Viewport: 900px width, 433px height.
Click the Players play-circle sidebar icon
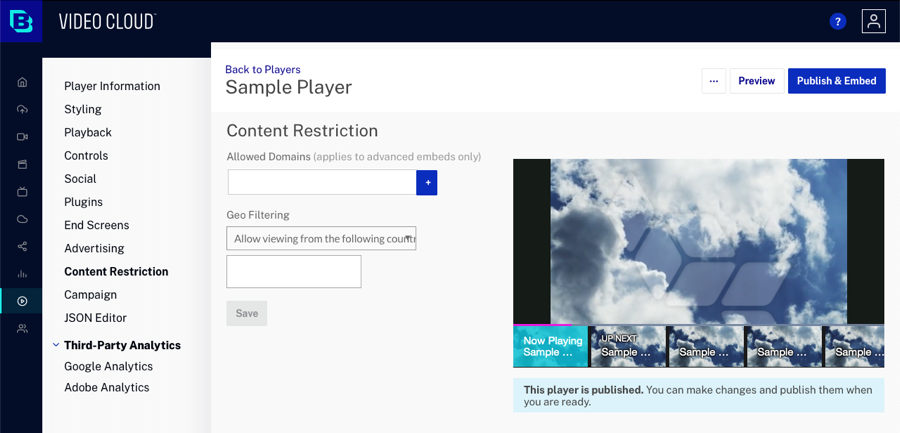click(22, 301)
